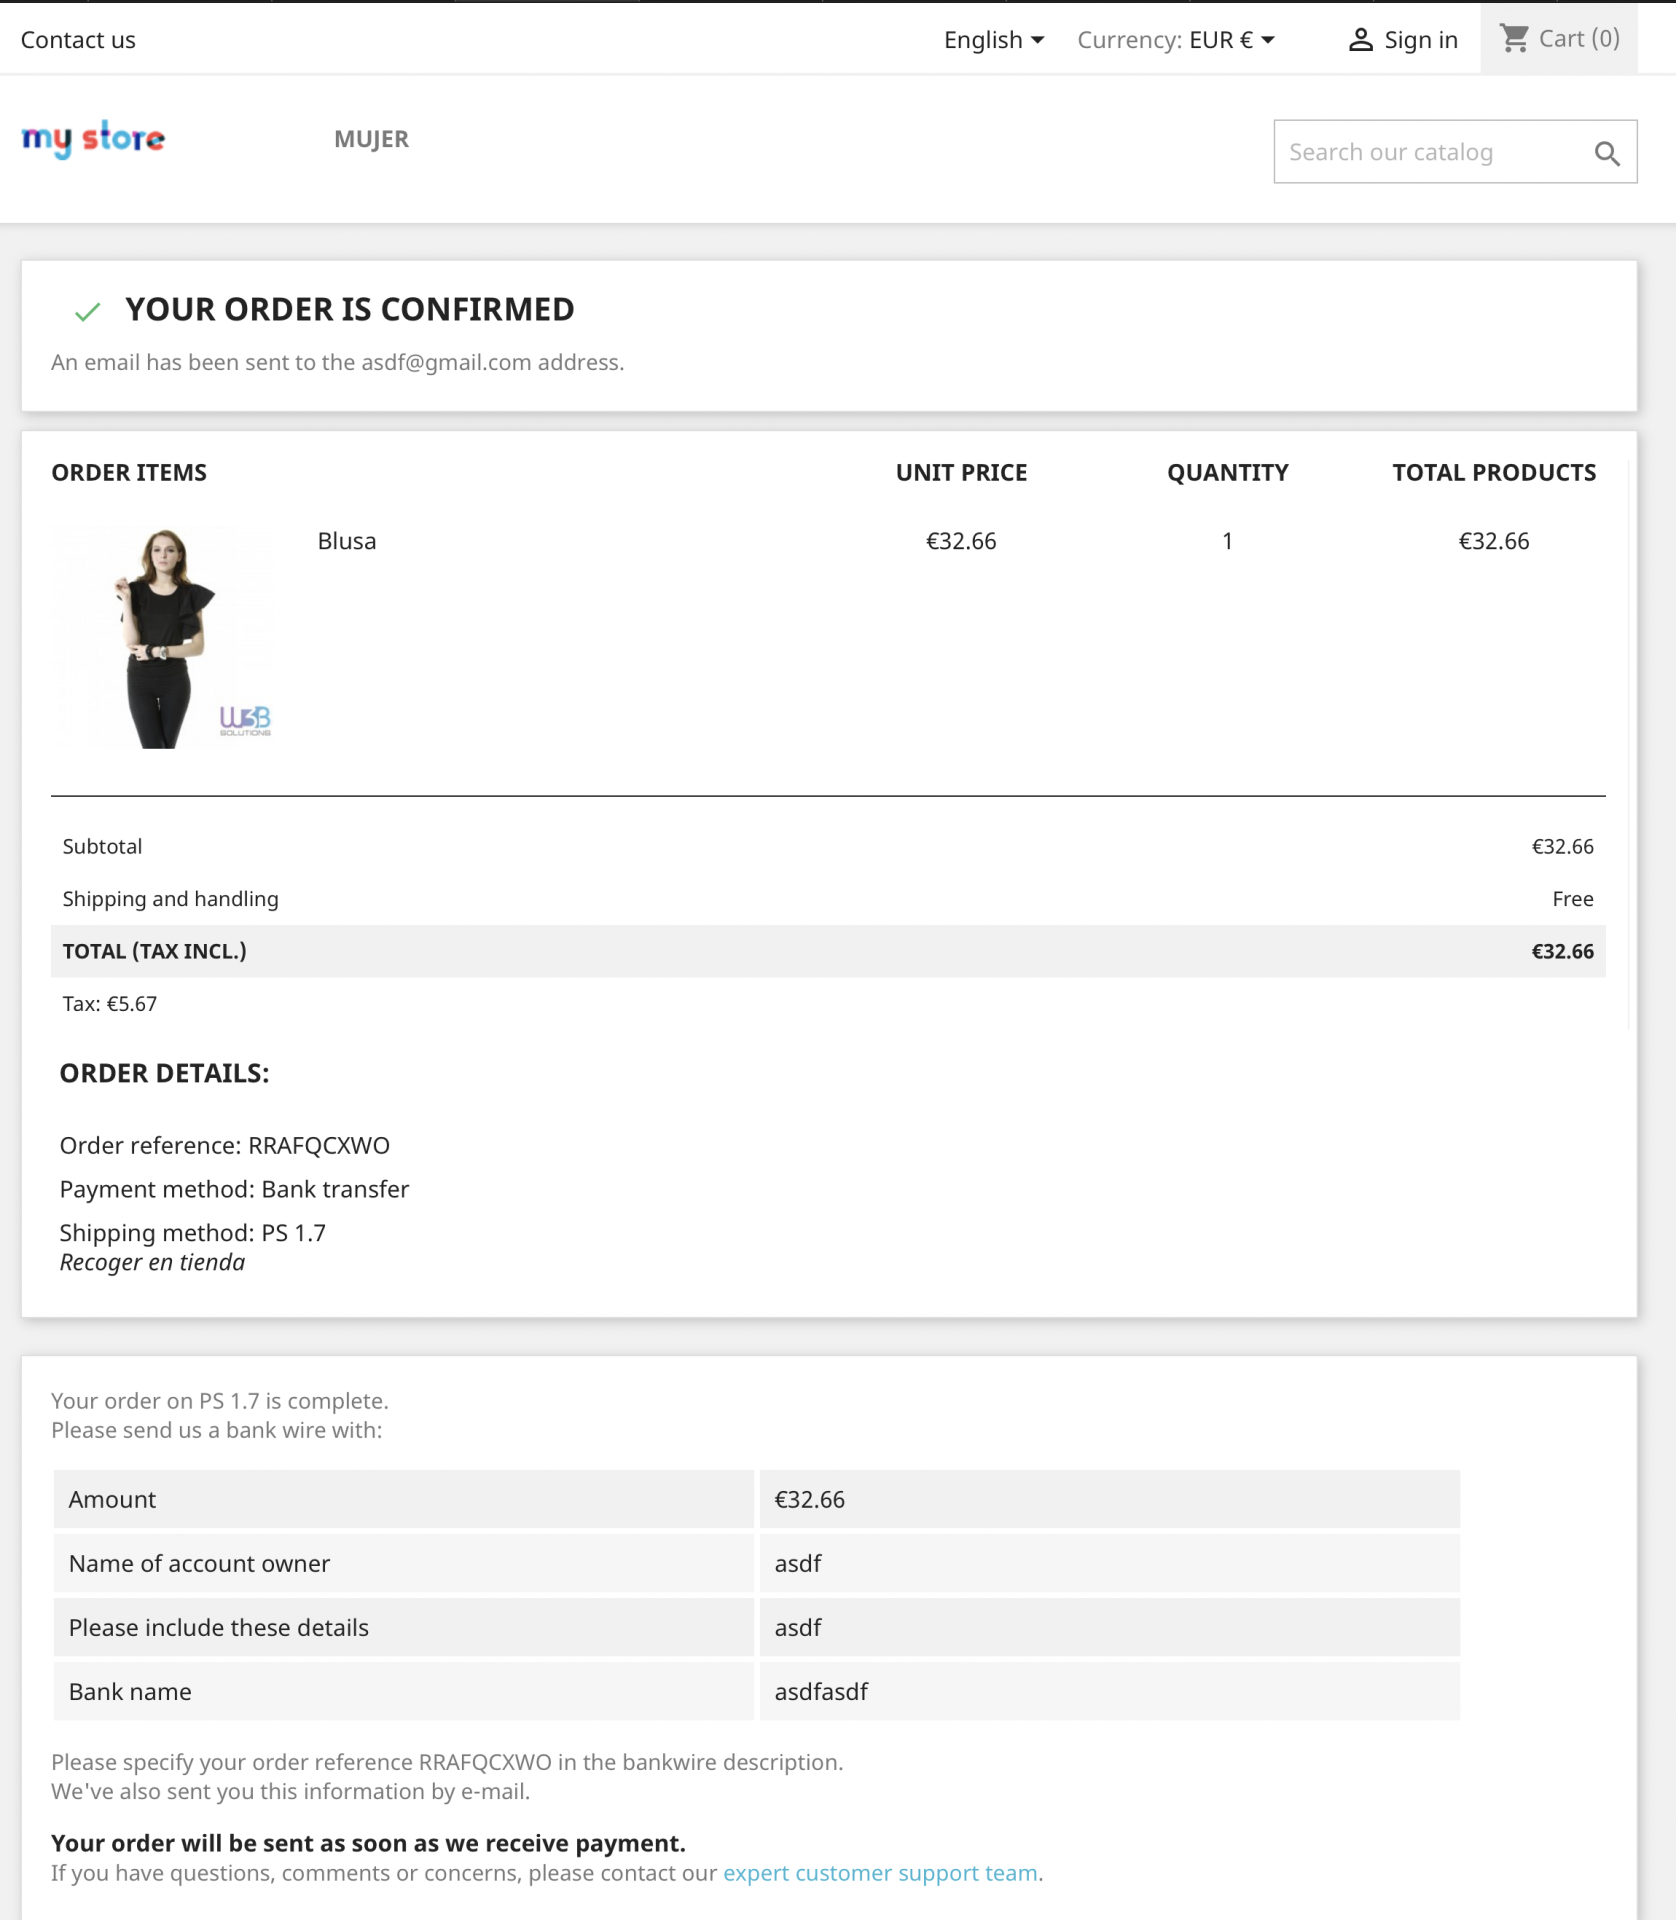
Task: Click the Blusa product thumbnail image
Action: (x=163, y=637)
